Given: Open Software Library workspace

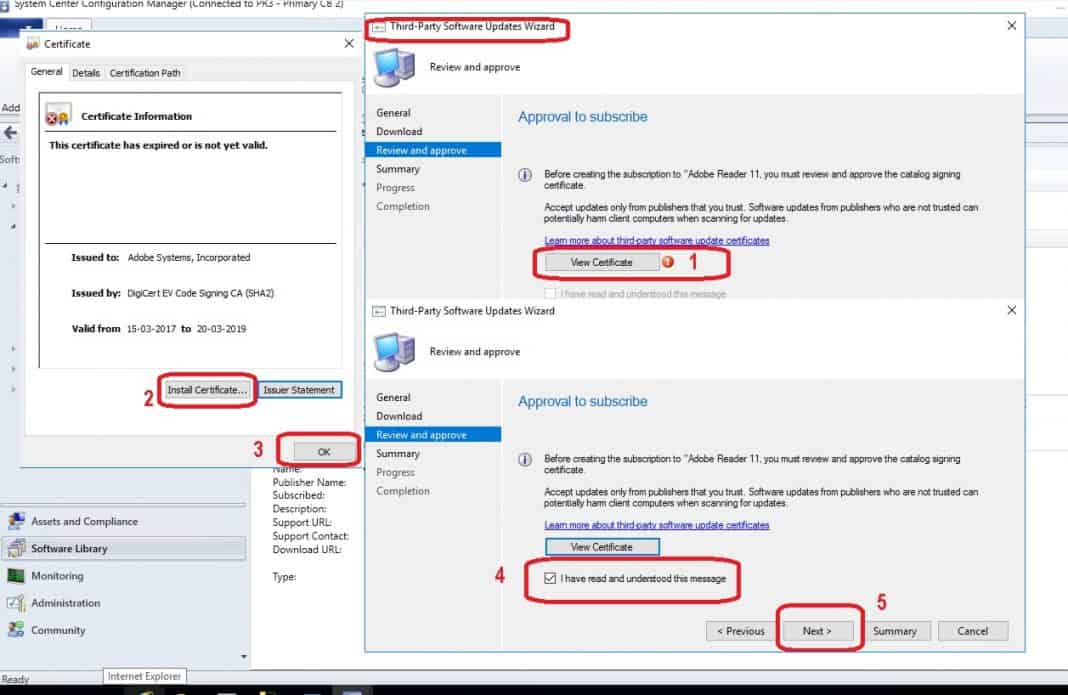Looking at the screenshot, I should 124,549.
